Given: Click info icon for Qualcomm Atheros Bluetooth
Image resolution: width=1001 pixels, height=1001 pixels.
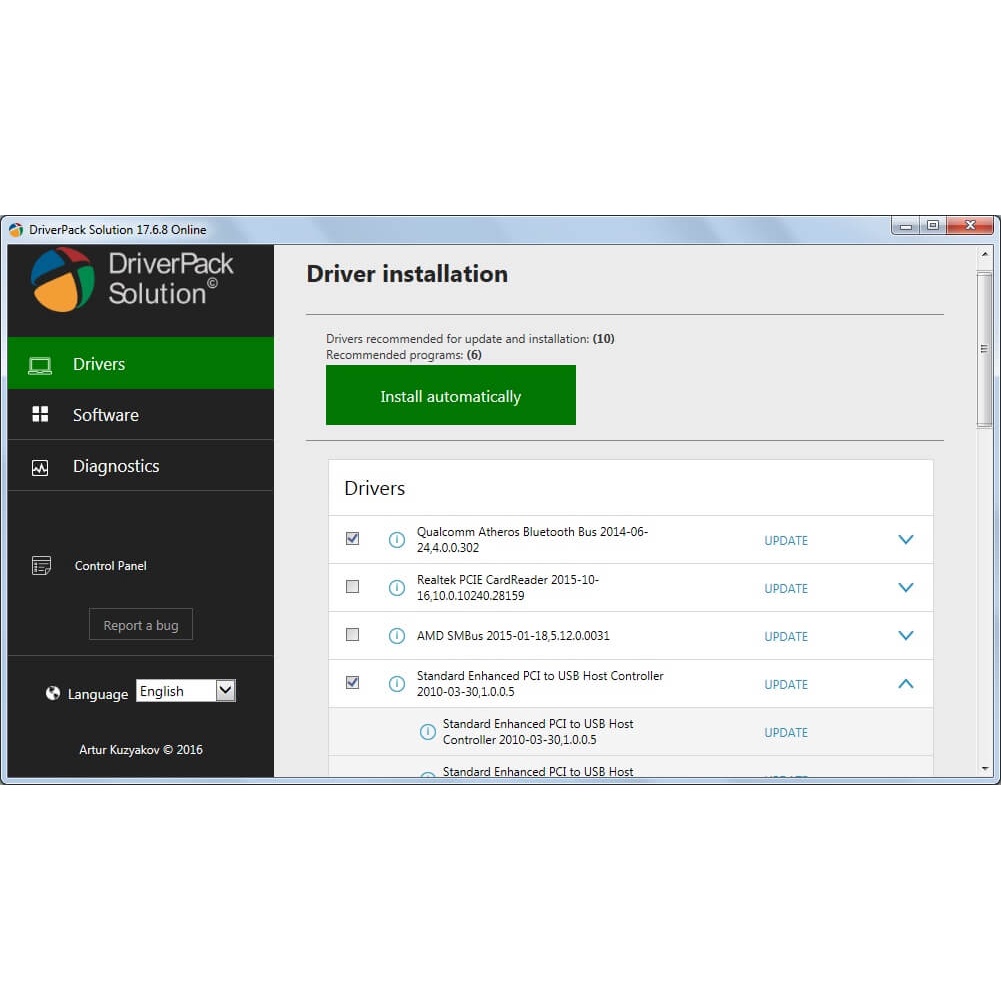Looking at the screenshot, I should click(x=397, y=540).
